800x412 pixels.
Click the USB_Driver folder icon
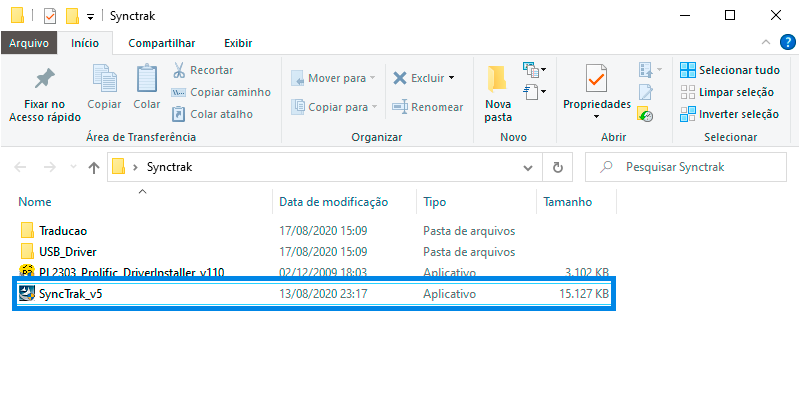28,251
